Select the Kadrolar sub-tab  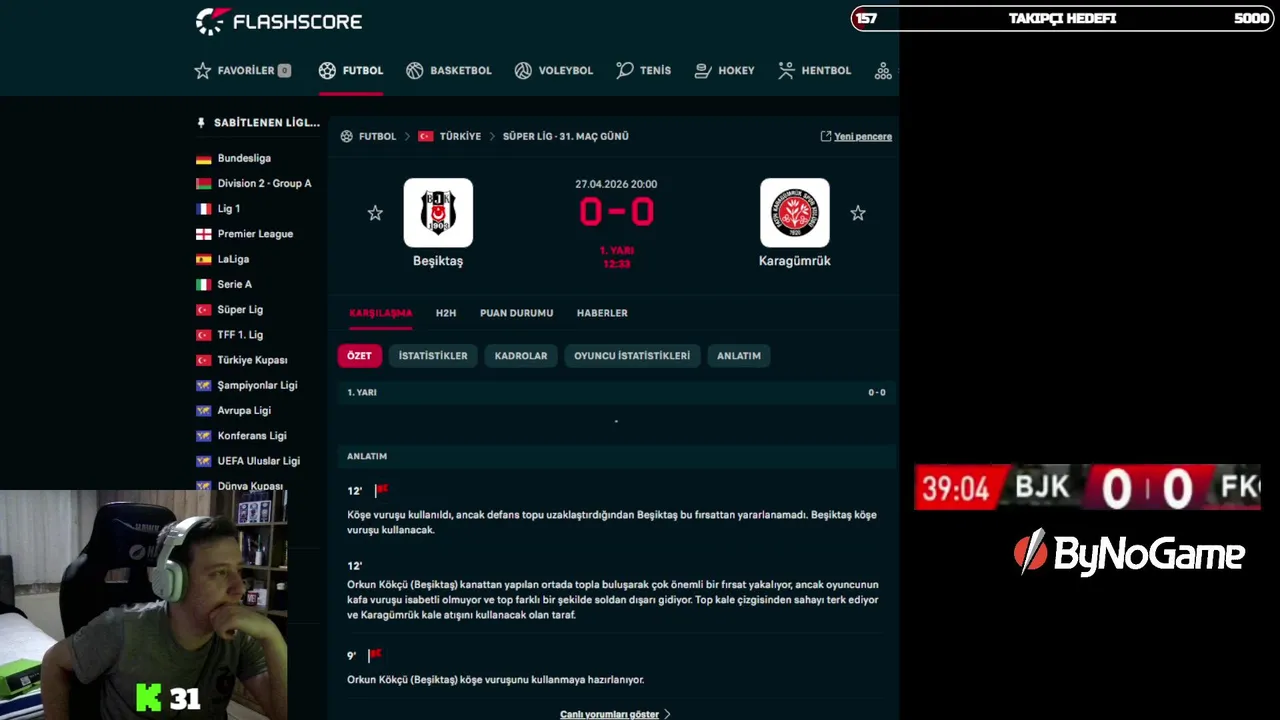(521, 356)
